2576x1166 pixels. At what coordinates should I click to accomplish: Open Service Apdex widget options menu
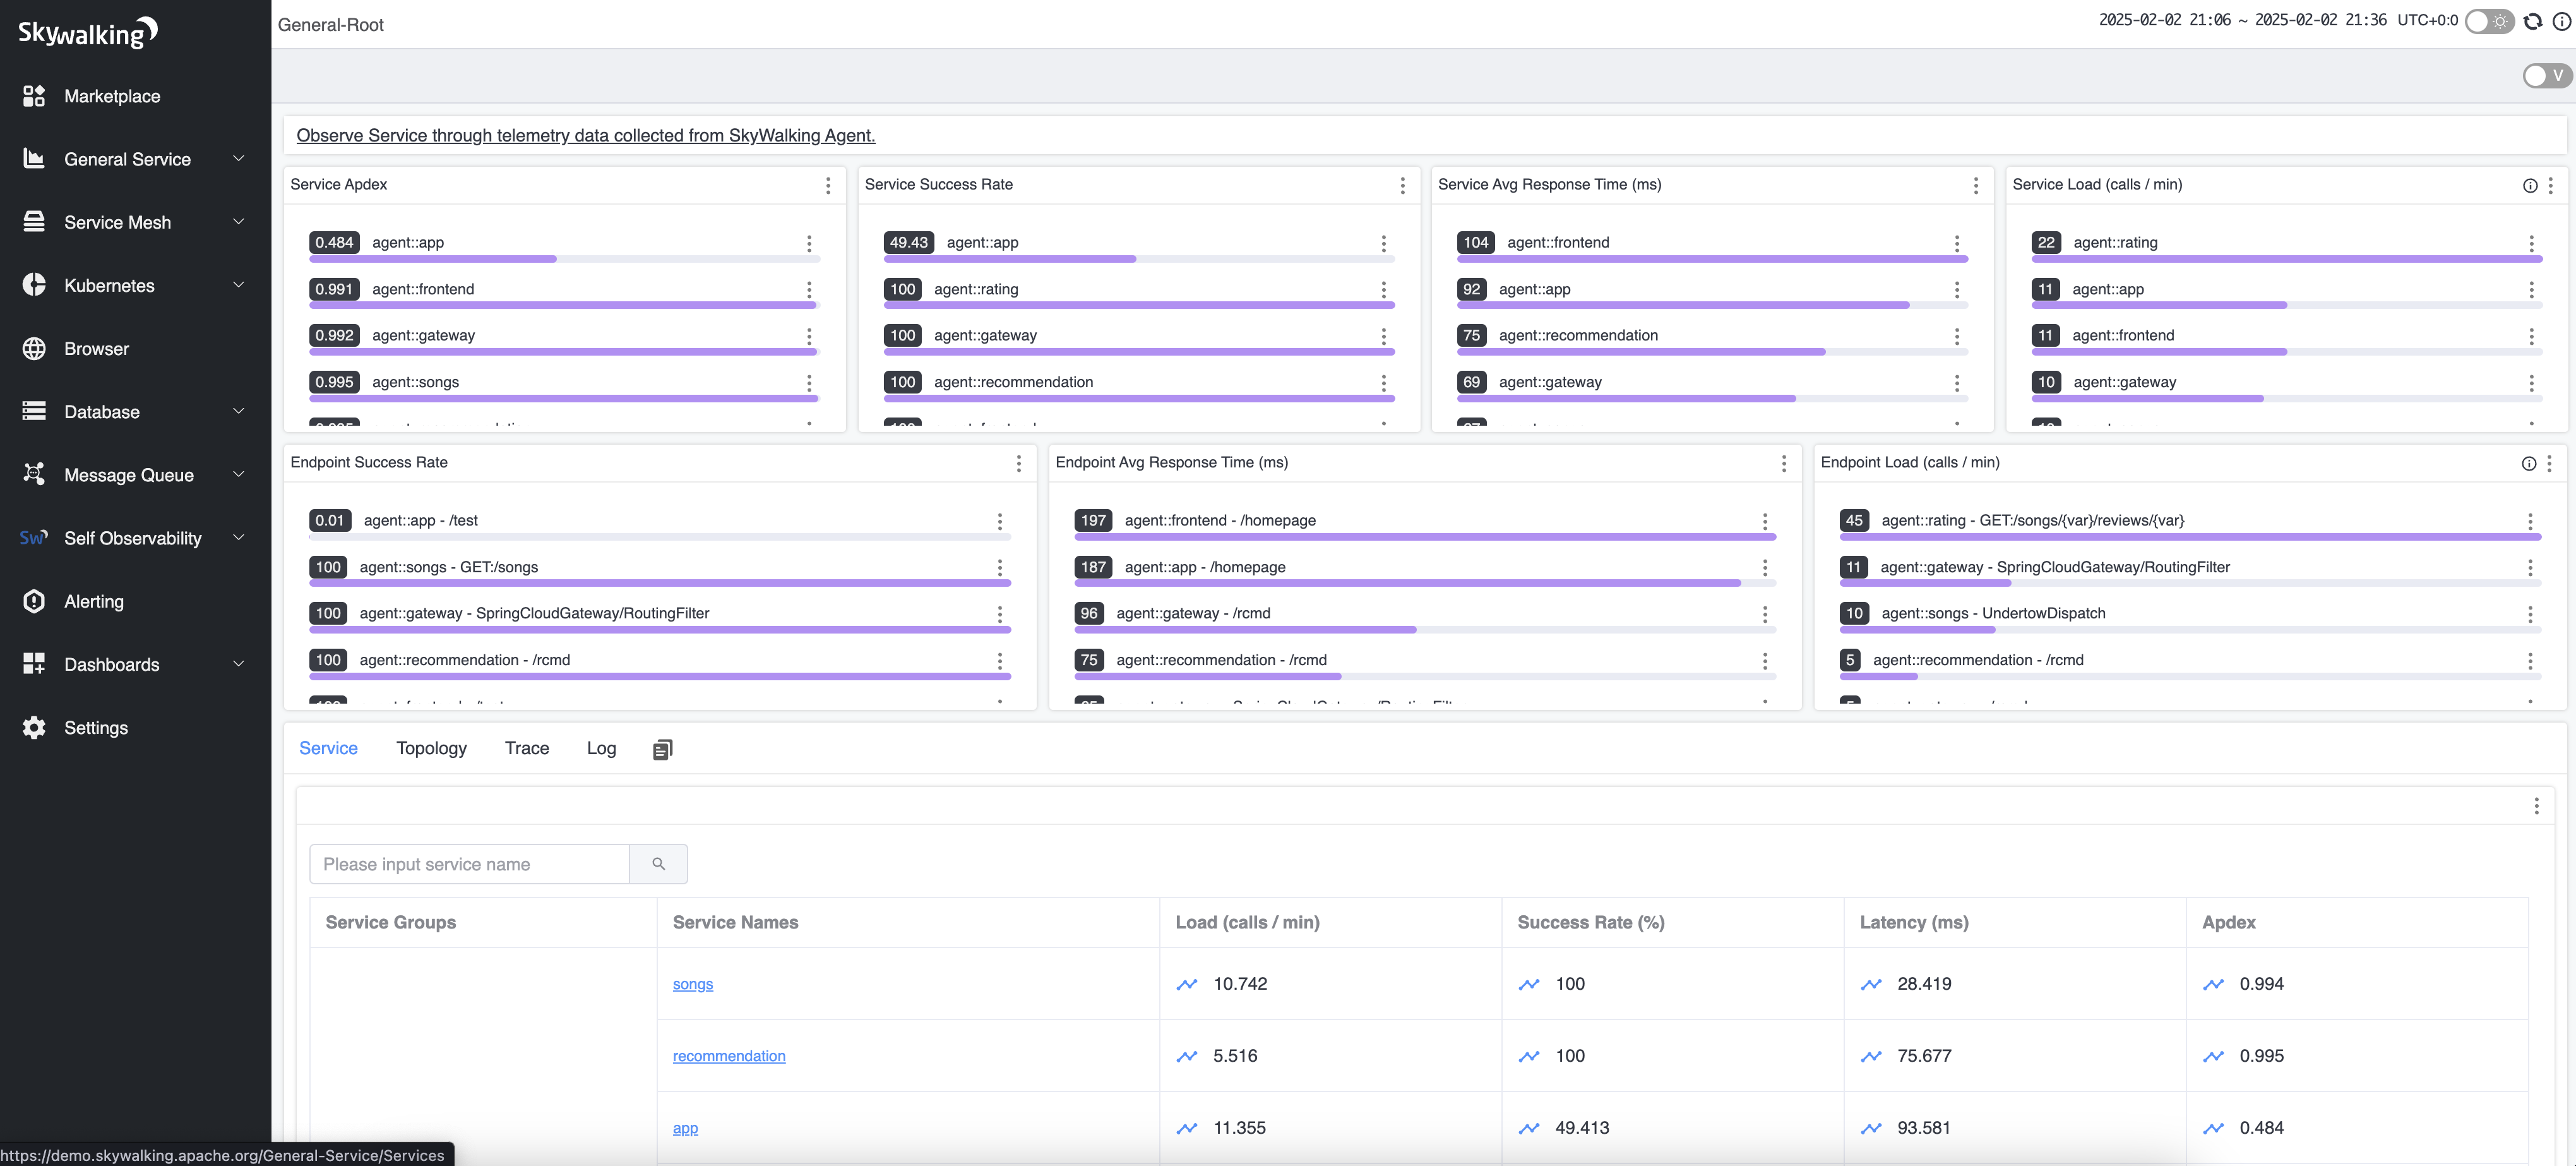[x=828, y=185]
